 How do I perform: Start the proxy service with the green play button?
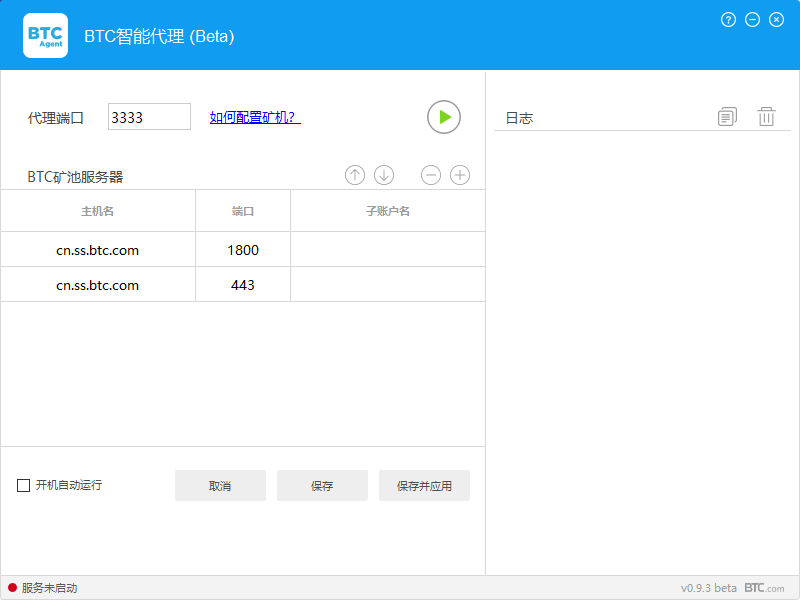[443, 117]
